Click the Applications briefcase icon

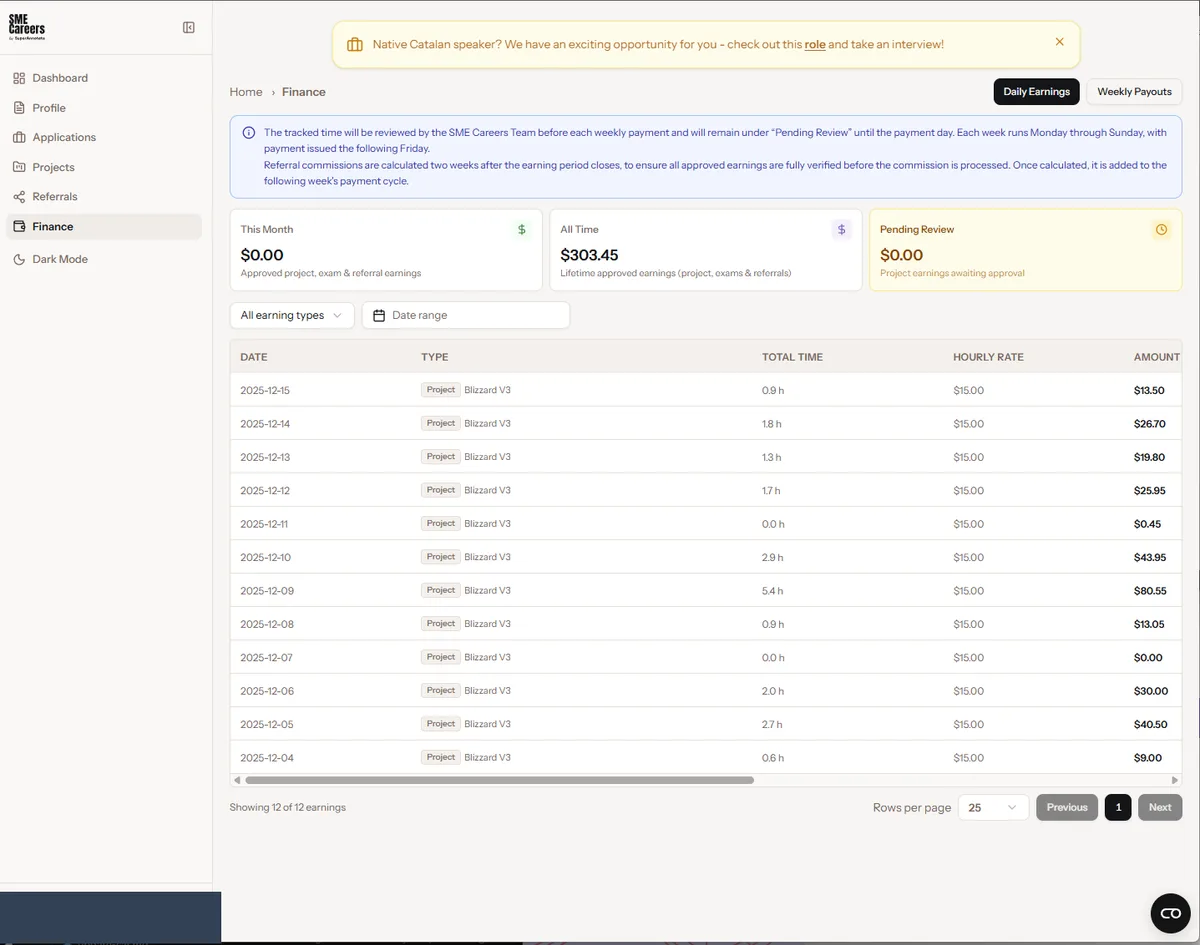point(19,137)
